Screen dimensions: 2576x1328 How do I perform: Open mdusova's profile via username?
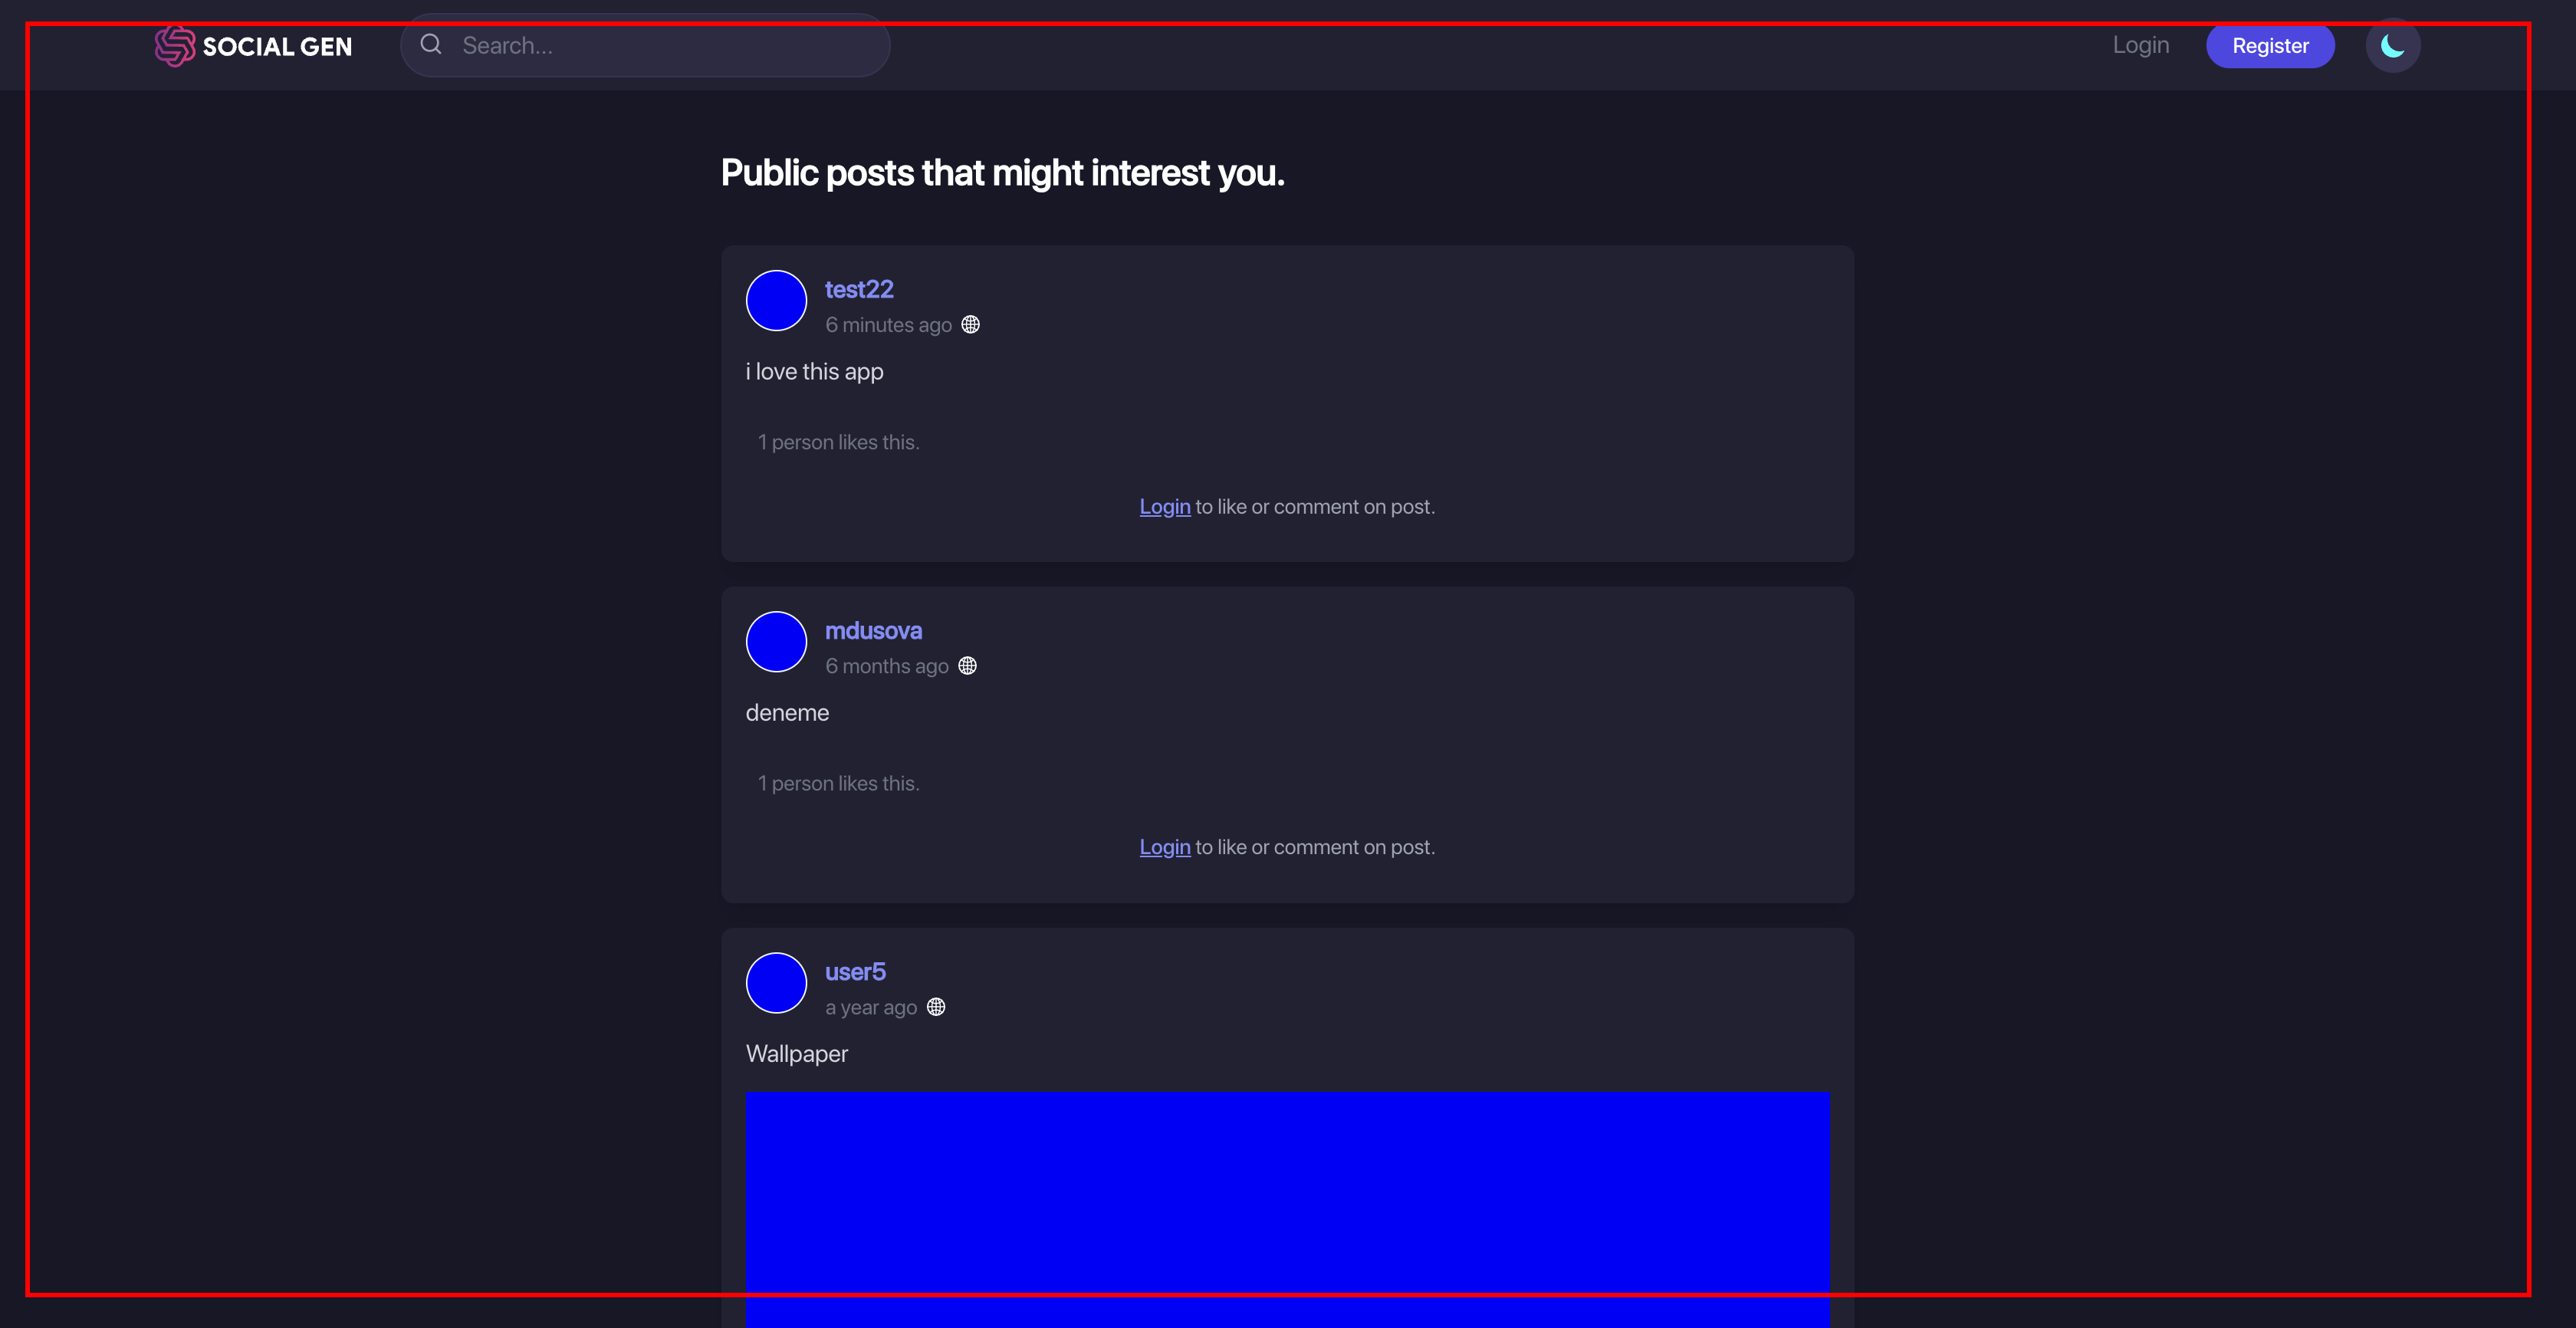click(x=873, y=631)
